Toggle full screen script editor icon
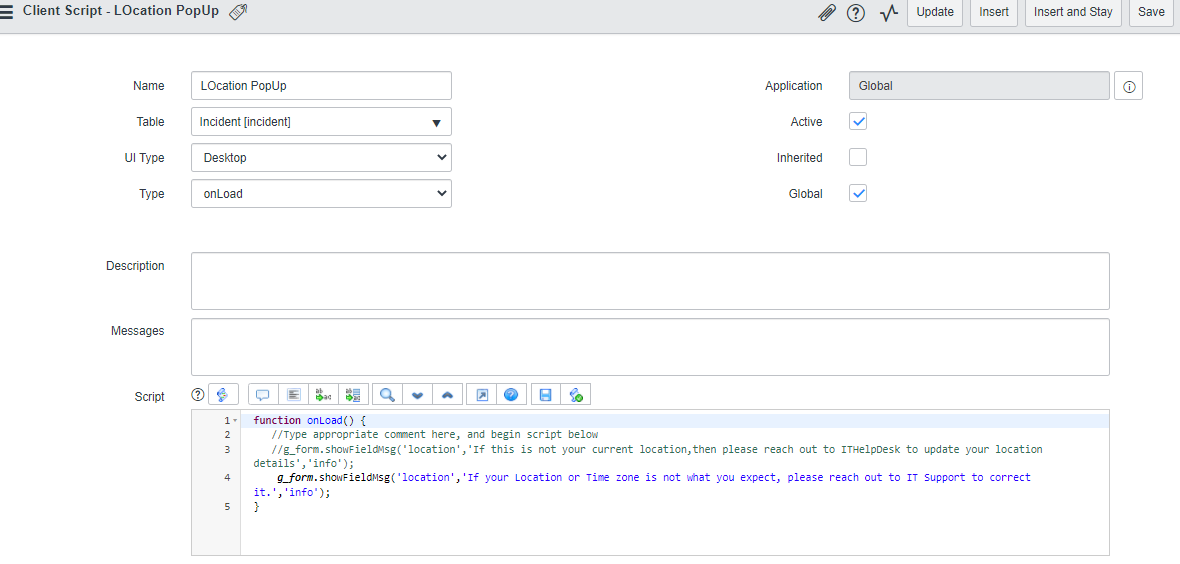1180x564 pixels. (482, 394)
